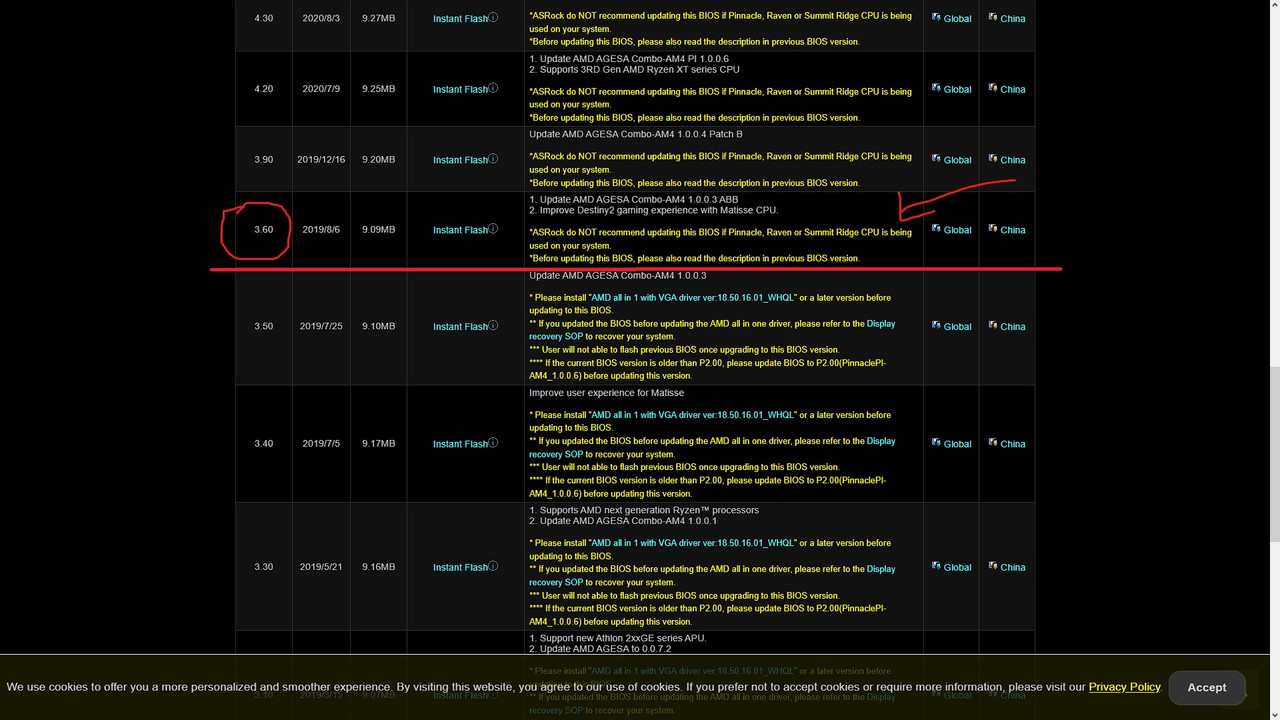
Task: Download BIOS 3.60 from China server
Action: pyautogui.click(x=1007, y=230)
